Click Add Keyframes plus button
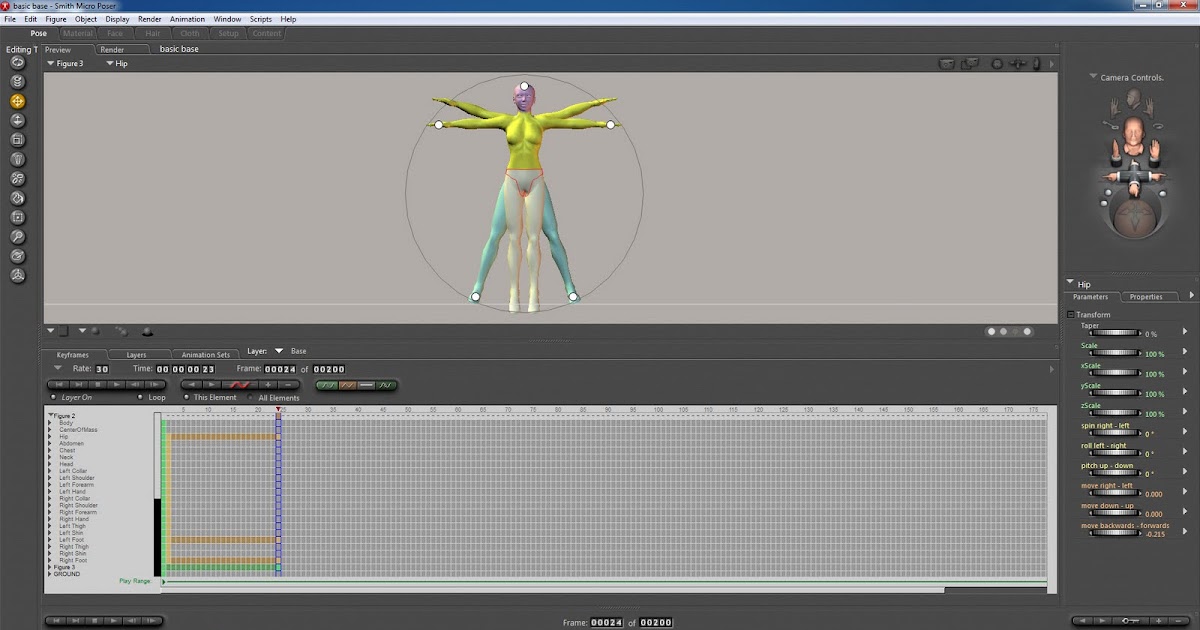This screenshot has width=1200, height=630. (x=268, y=384)
